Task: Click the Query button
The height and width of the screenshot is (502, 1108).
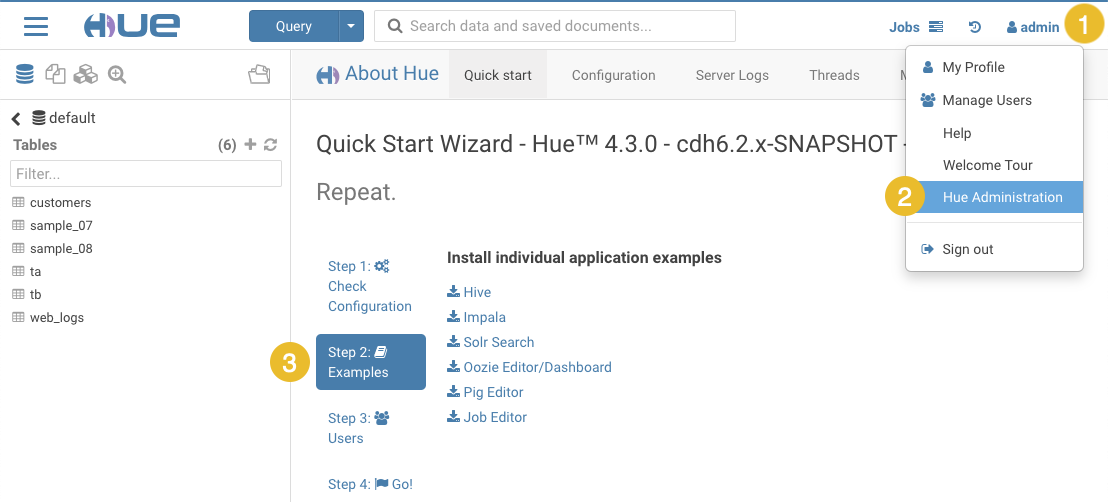Action: tap(293, 26)
